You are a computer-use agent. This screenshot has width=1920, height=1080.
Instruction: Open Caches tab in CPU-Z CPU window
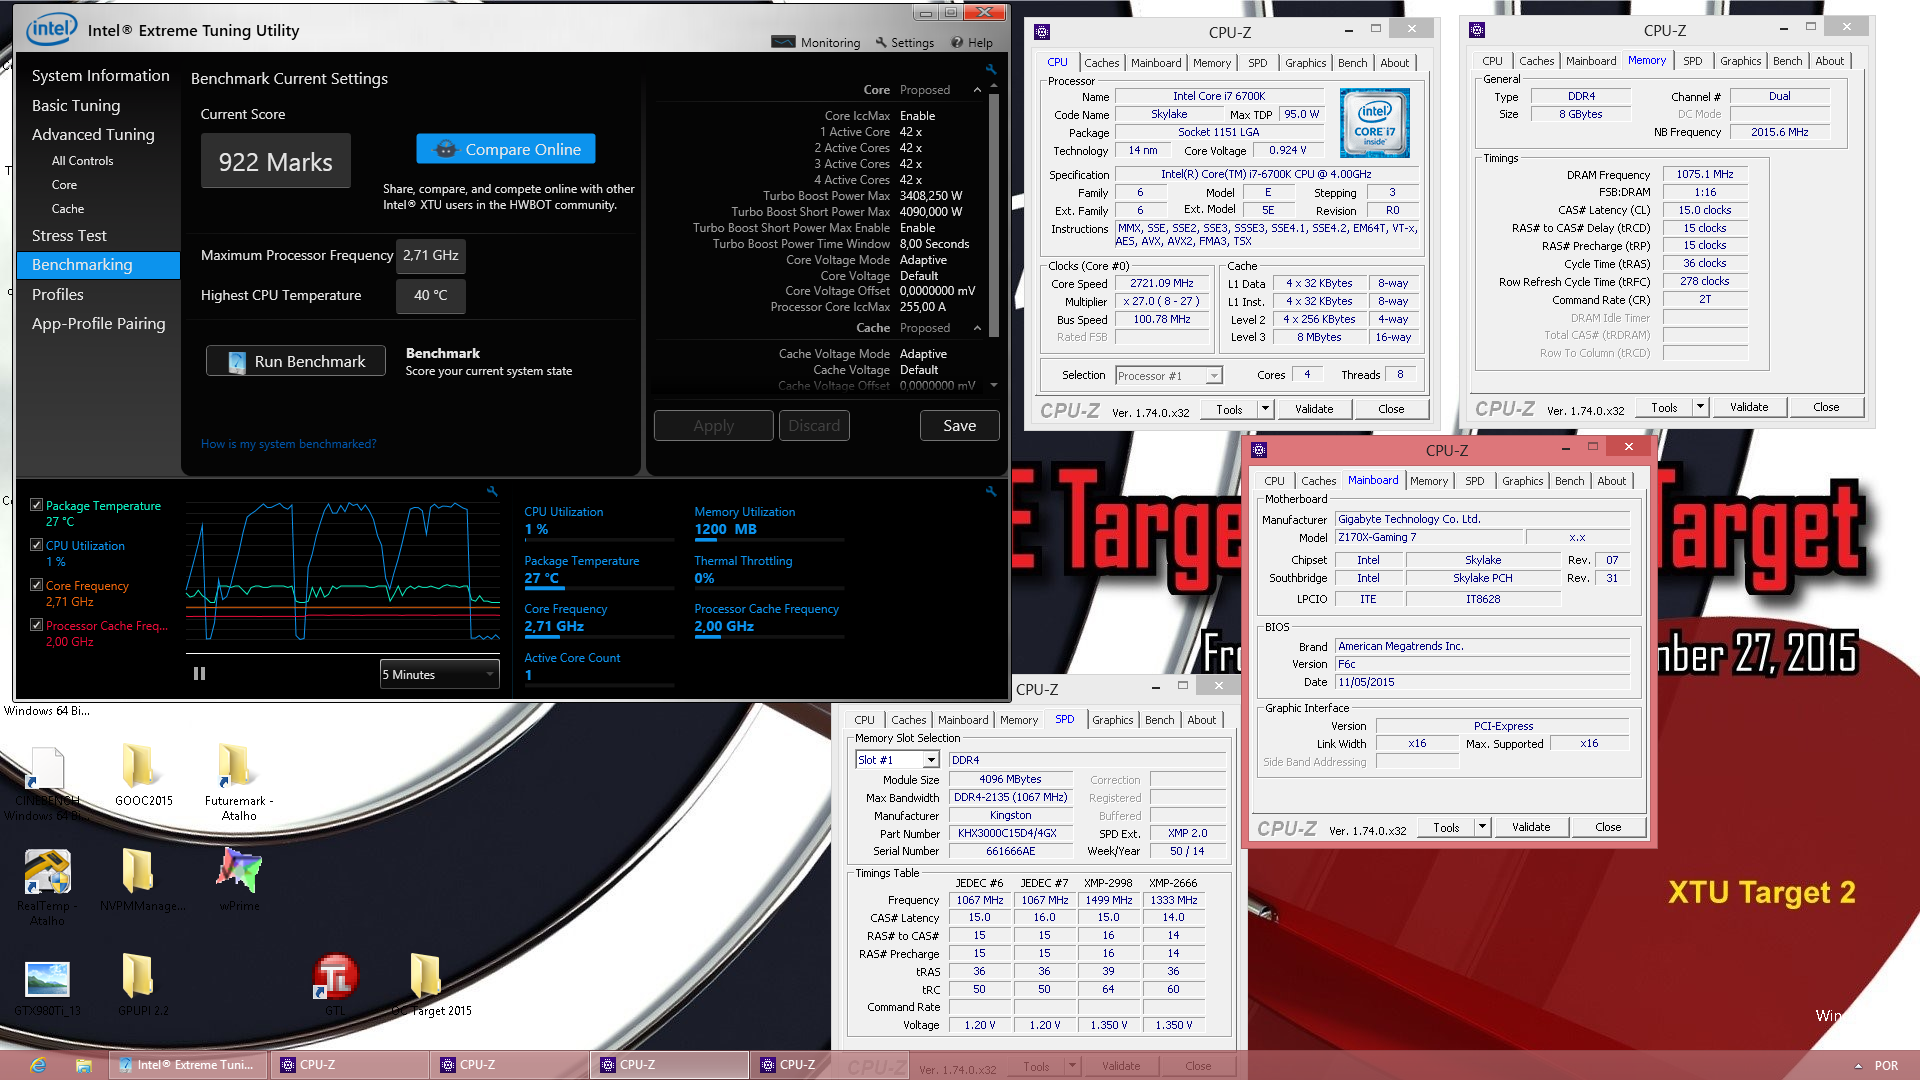coord(1101,62)
